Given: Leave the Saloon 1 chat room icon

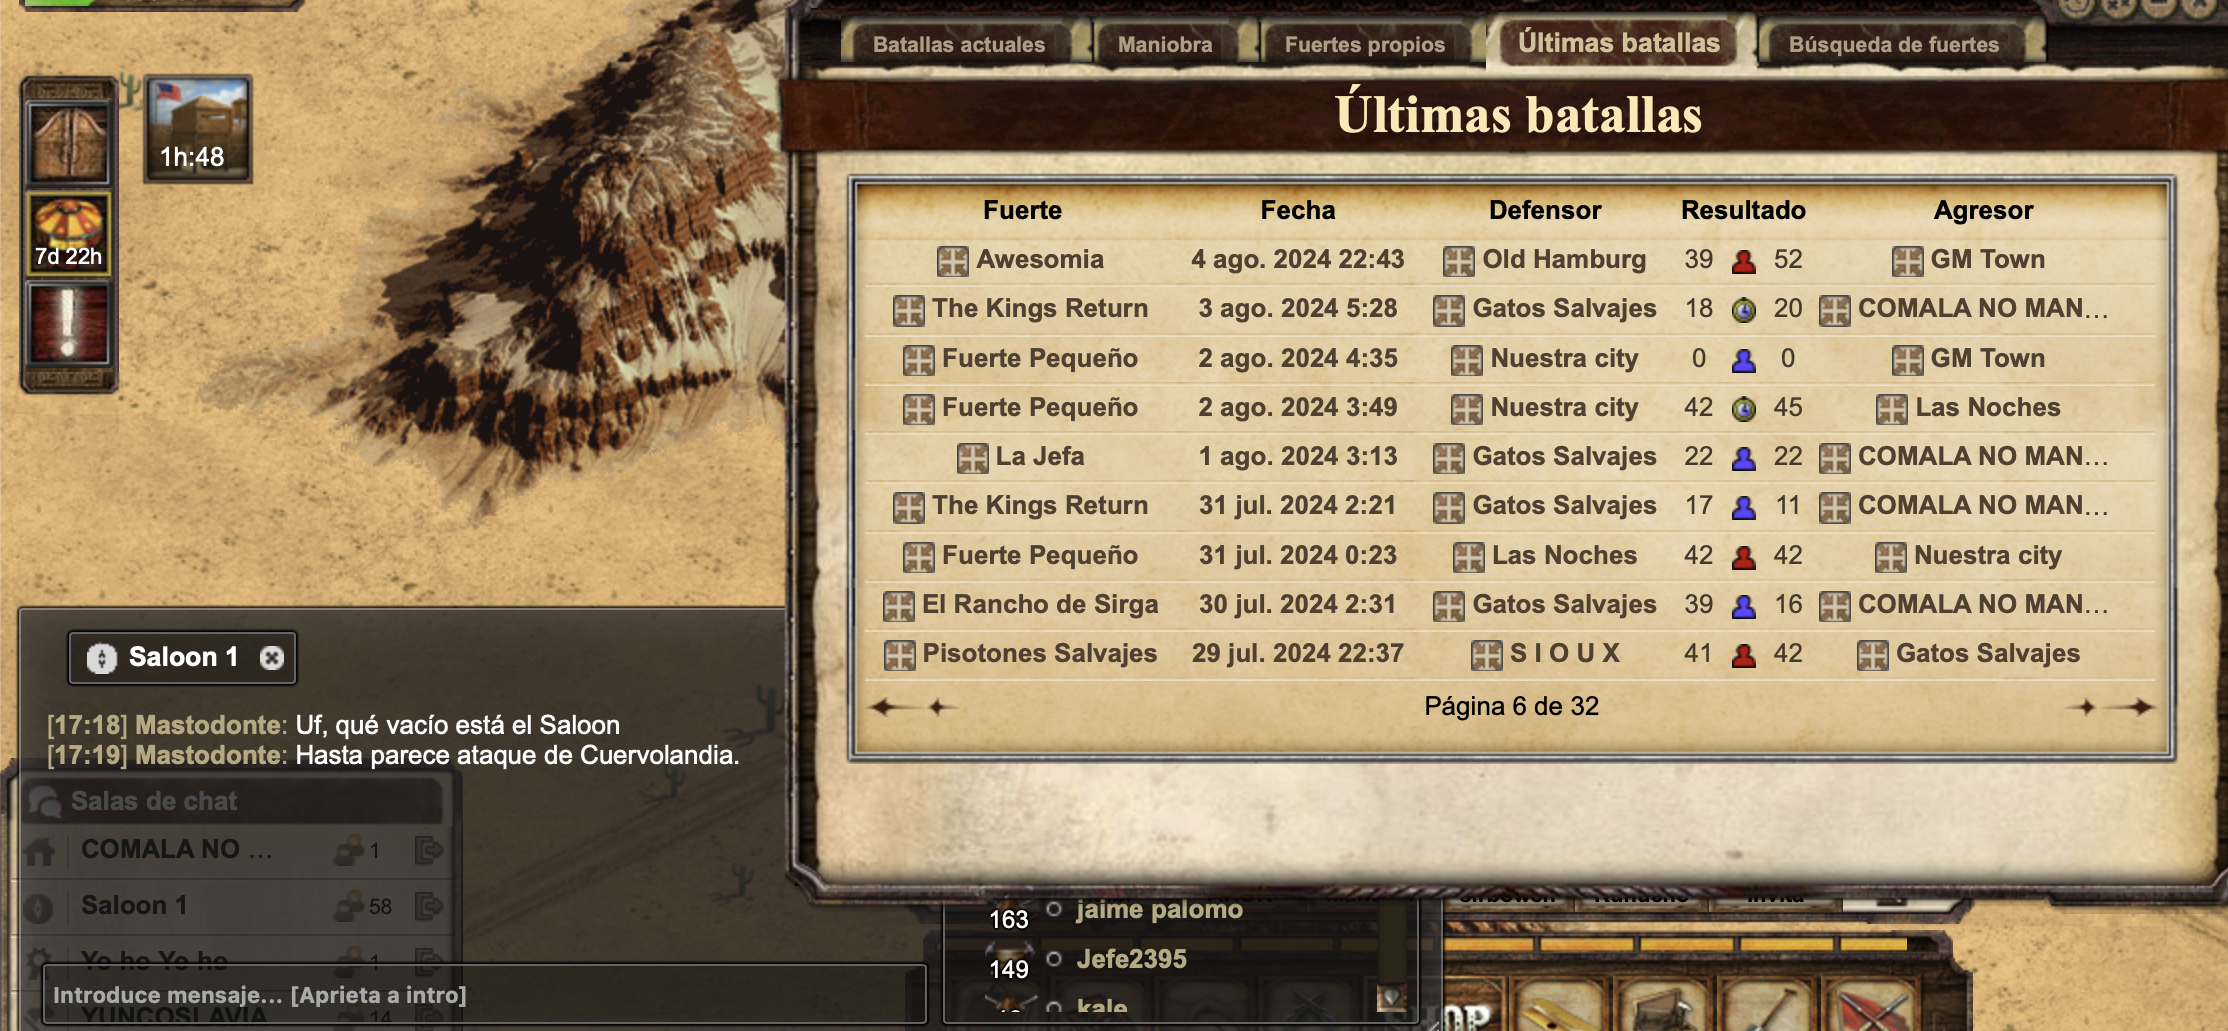Looking at the screenshot, I should (x=428, y=906).
